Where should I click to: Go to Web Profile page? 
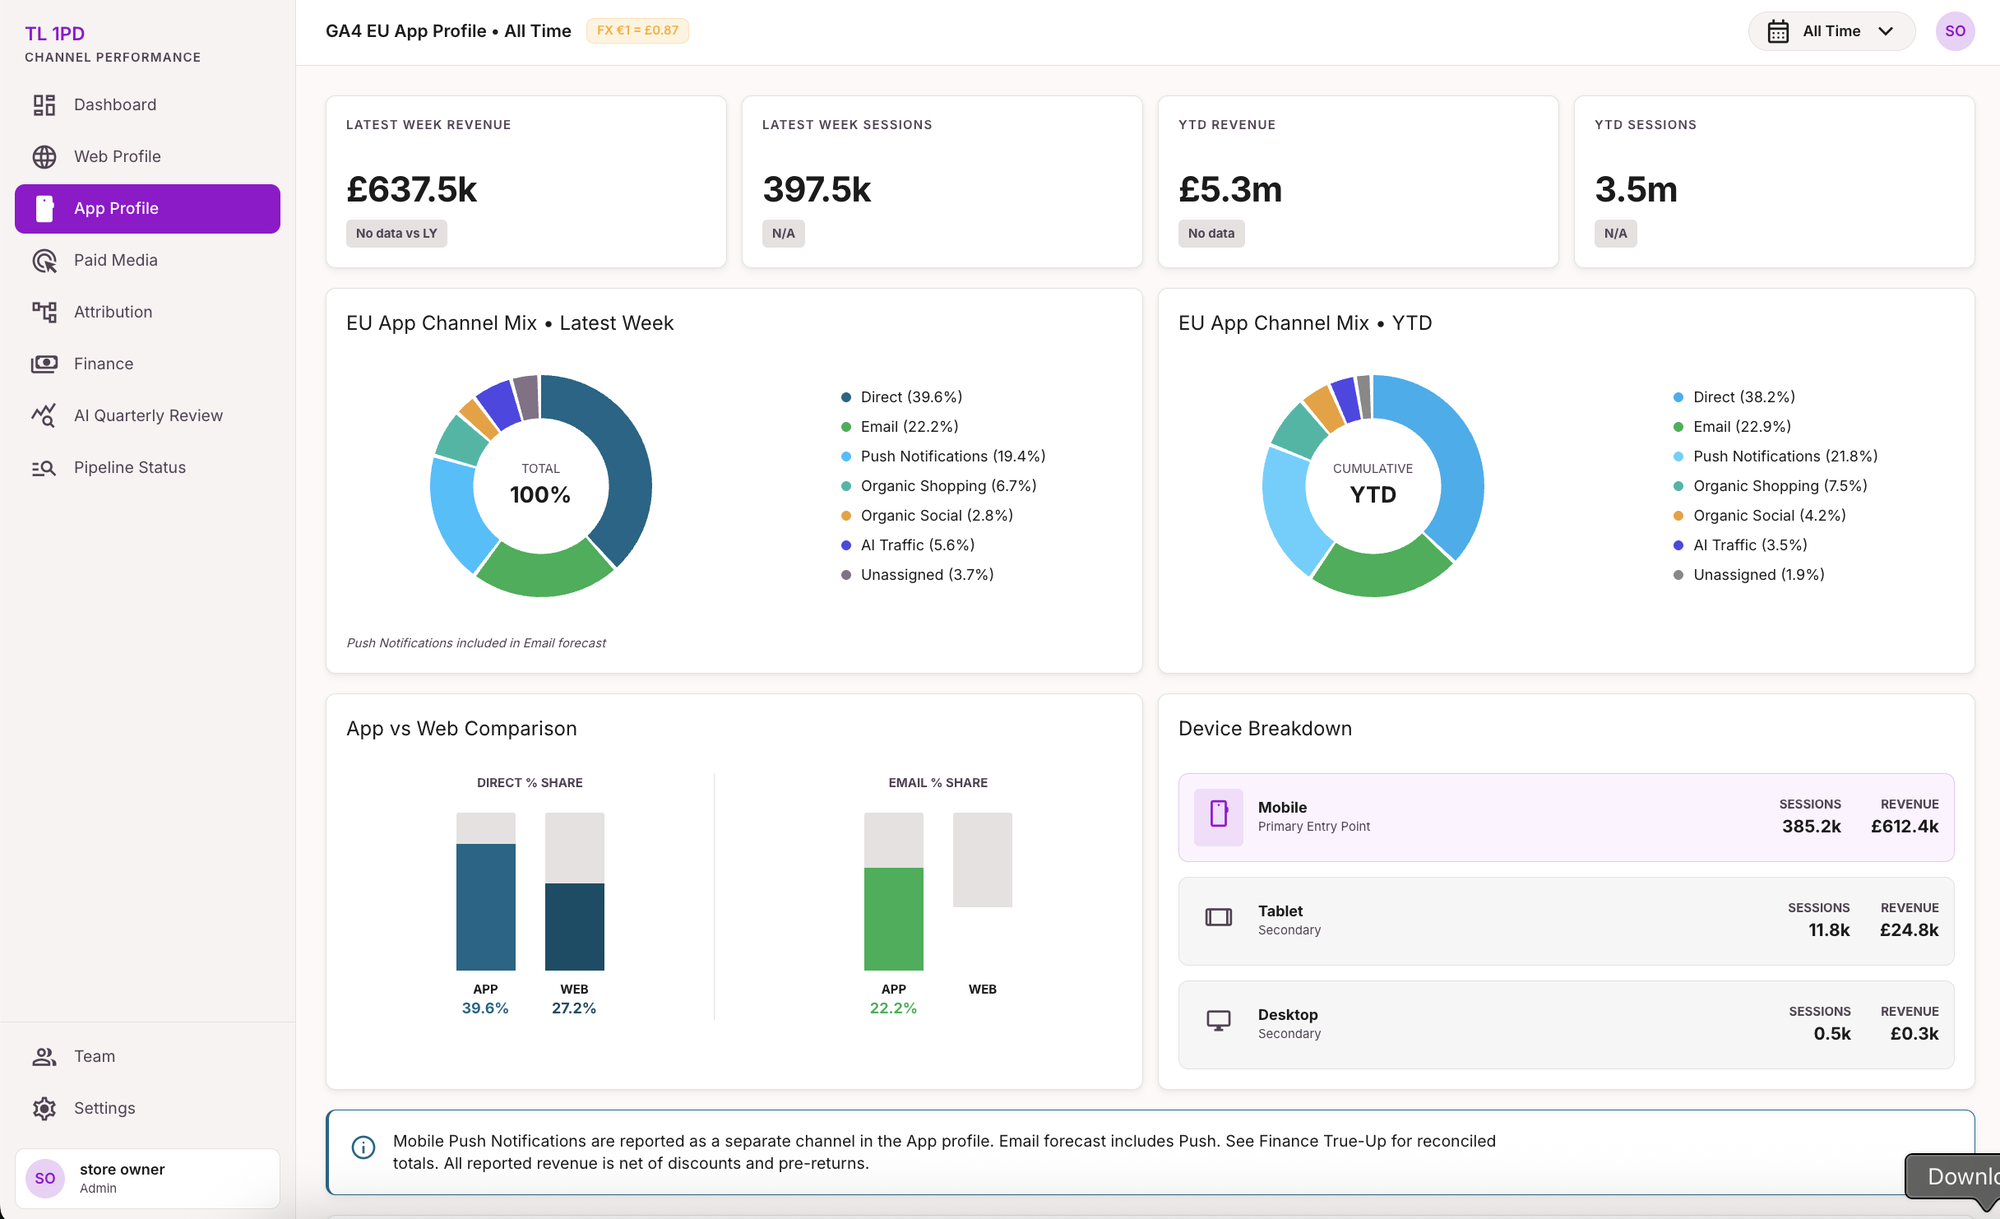(147, 157)
